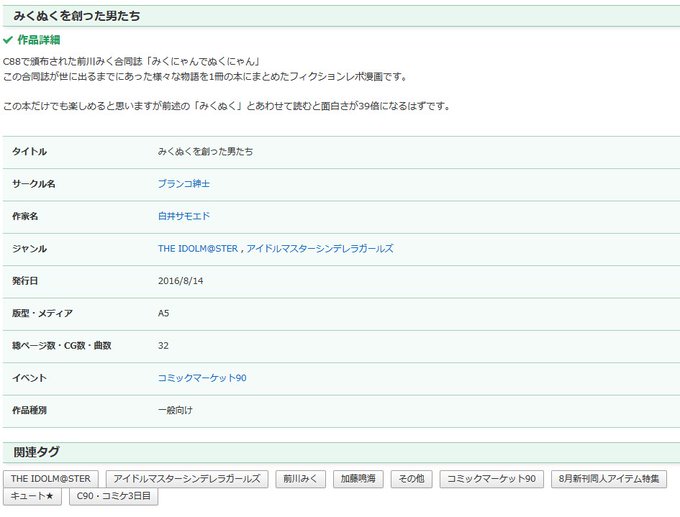Screen dimensions: 680x517
Task: Click the page count value 32
Action: [163, 346]
